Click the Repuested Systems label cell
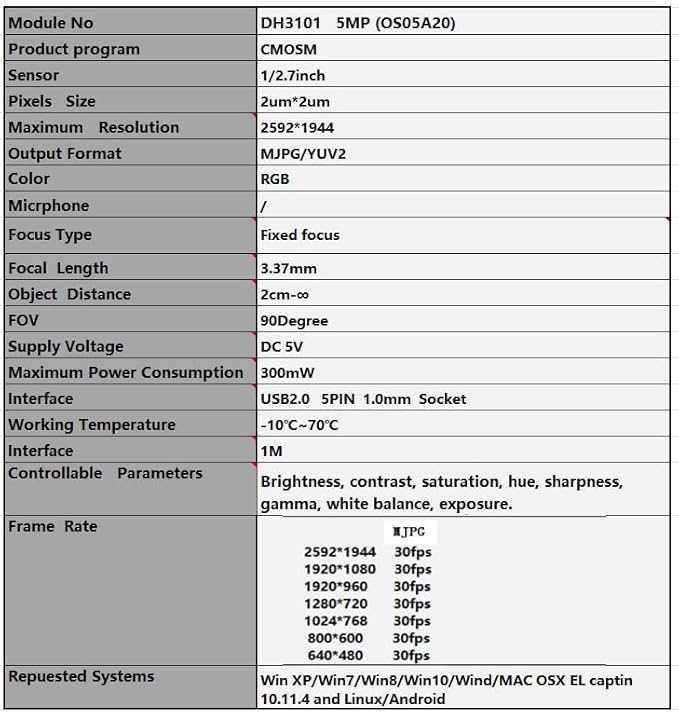 pyautogui.click(x=130, y=687)
